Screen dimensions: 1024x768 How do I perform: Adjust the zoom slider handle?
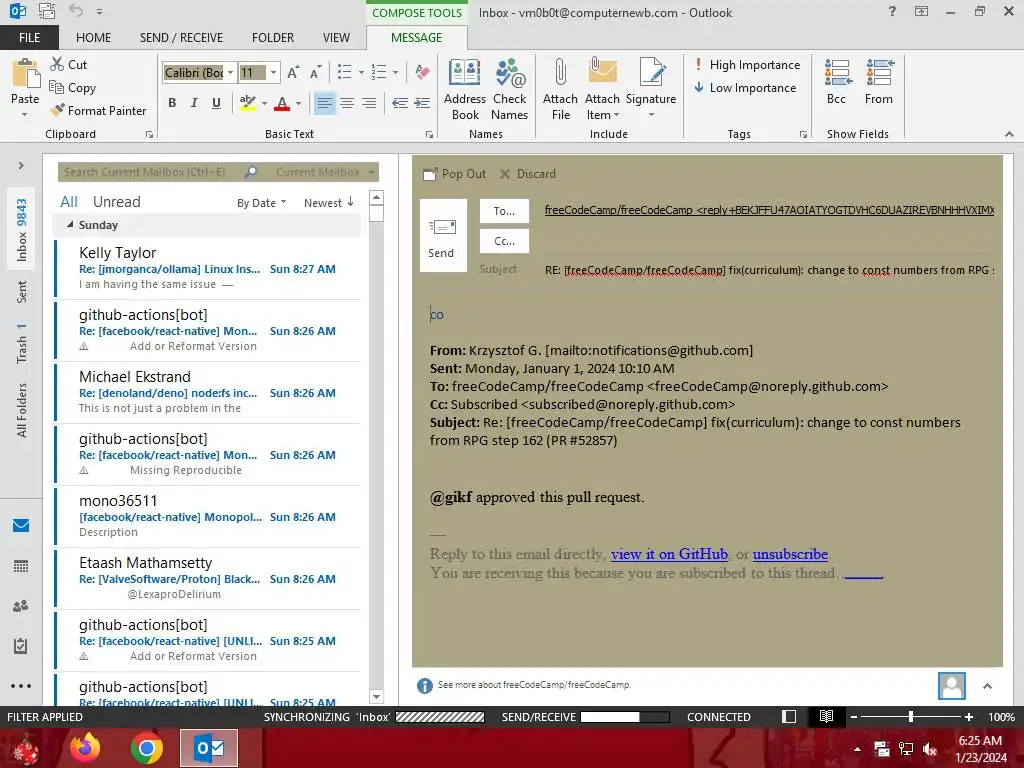pos(911,716)
